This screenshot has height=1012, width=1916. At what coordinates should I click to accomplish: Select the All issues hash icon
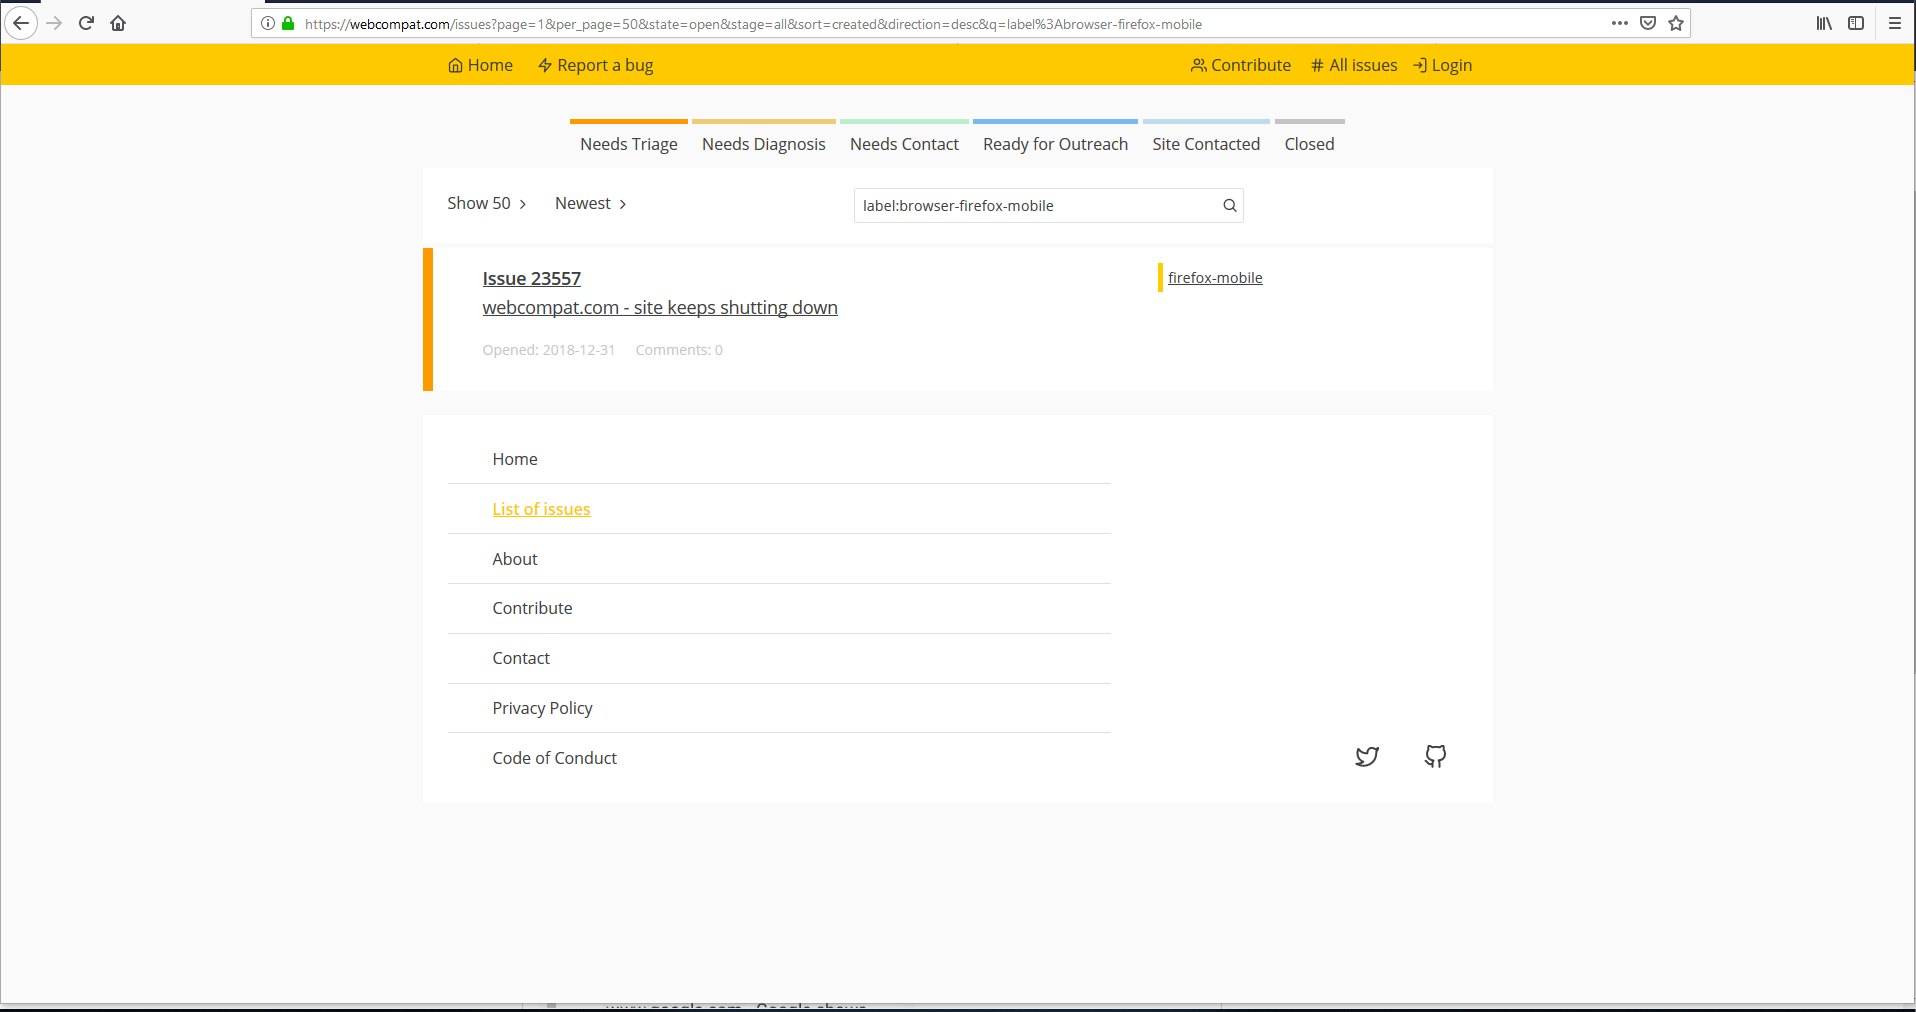coord(1315,65)
